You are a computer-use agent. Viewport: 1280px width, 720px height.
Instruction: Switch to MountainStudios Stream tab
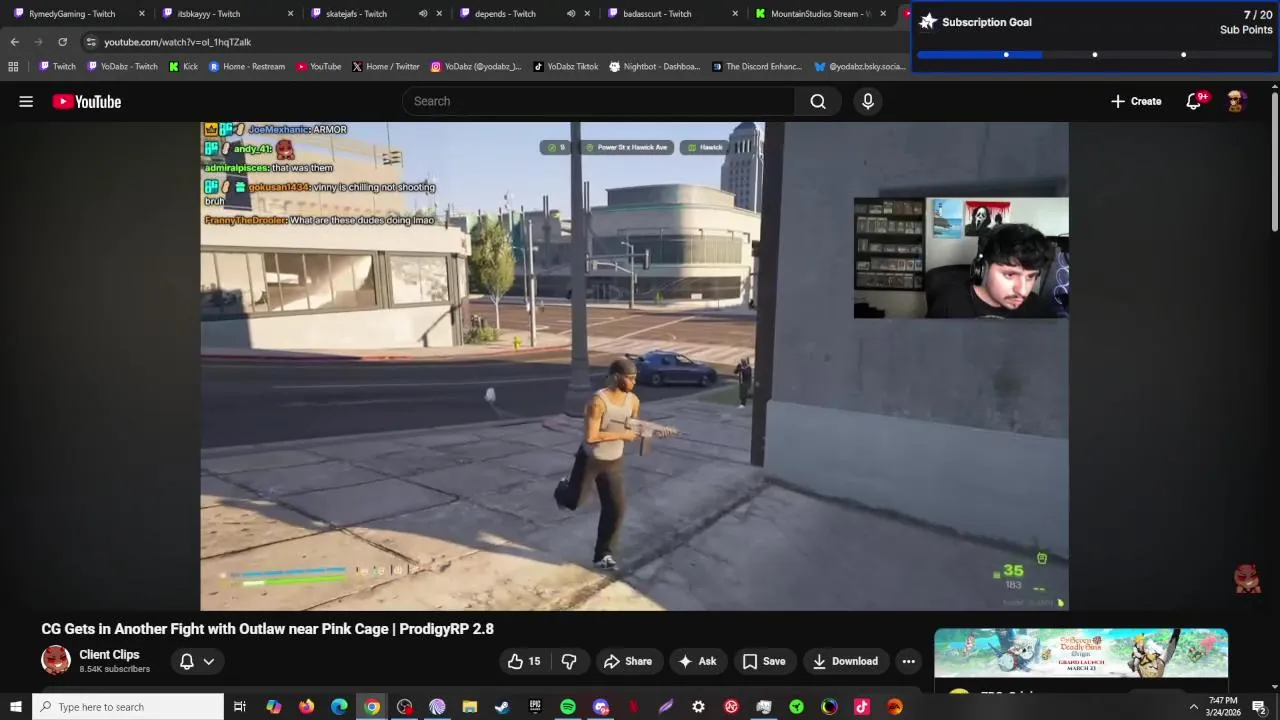820,14
